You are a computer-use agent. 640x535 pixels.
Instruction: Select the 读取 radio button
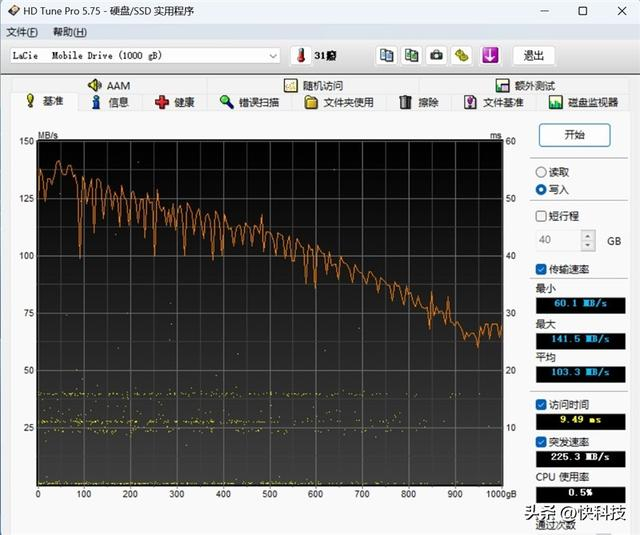tap(541, 172)
